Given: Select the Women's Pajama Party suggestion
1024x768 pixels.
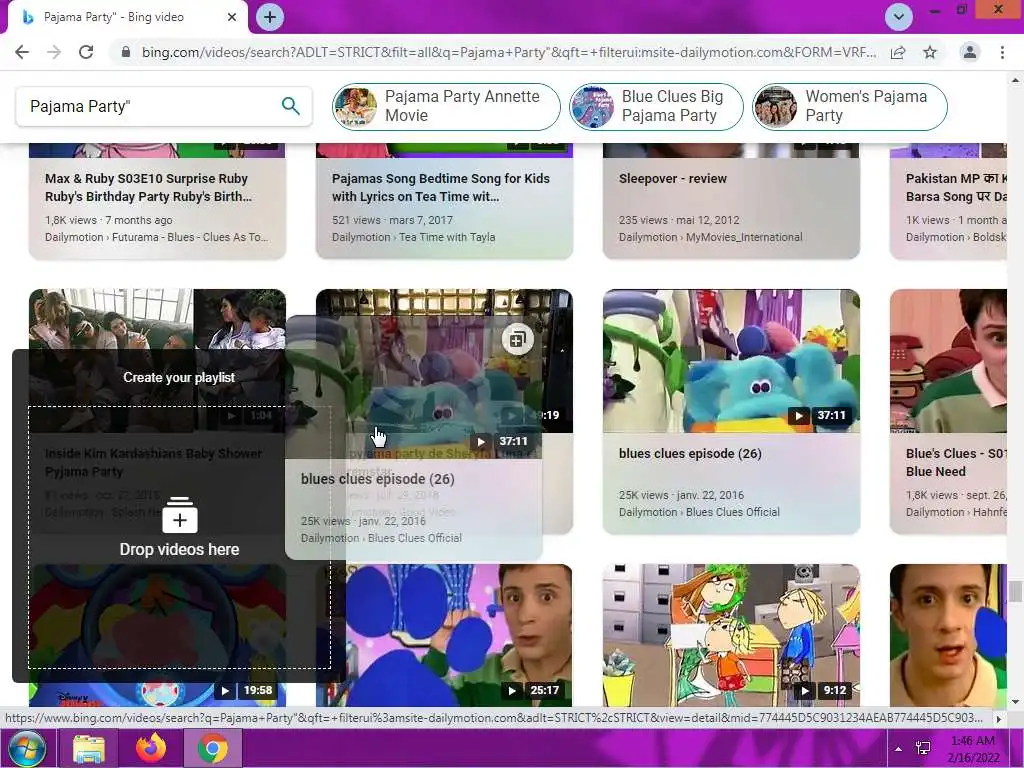Looking at the screenshot, I should [850, 106].
